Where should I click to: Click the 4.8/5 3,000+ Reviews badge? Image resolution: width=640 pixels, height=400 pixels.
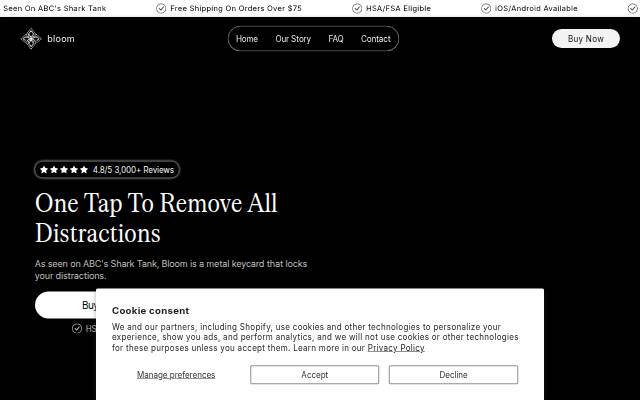pos(107,170)
